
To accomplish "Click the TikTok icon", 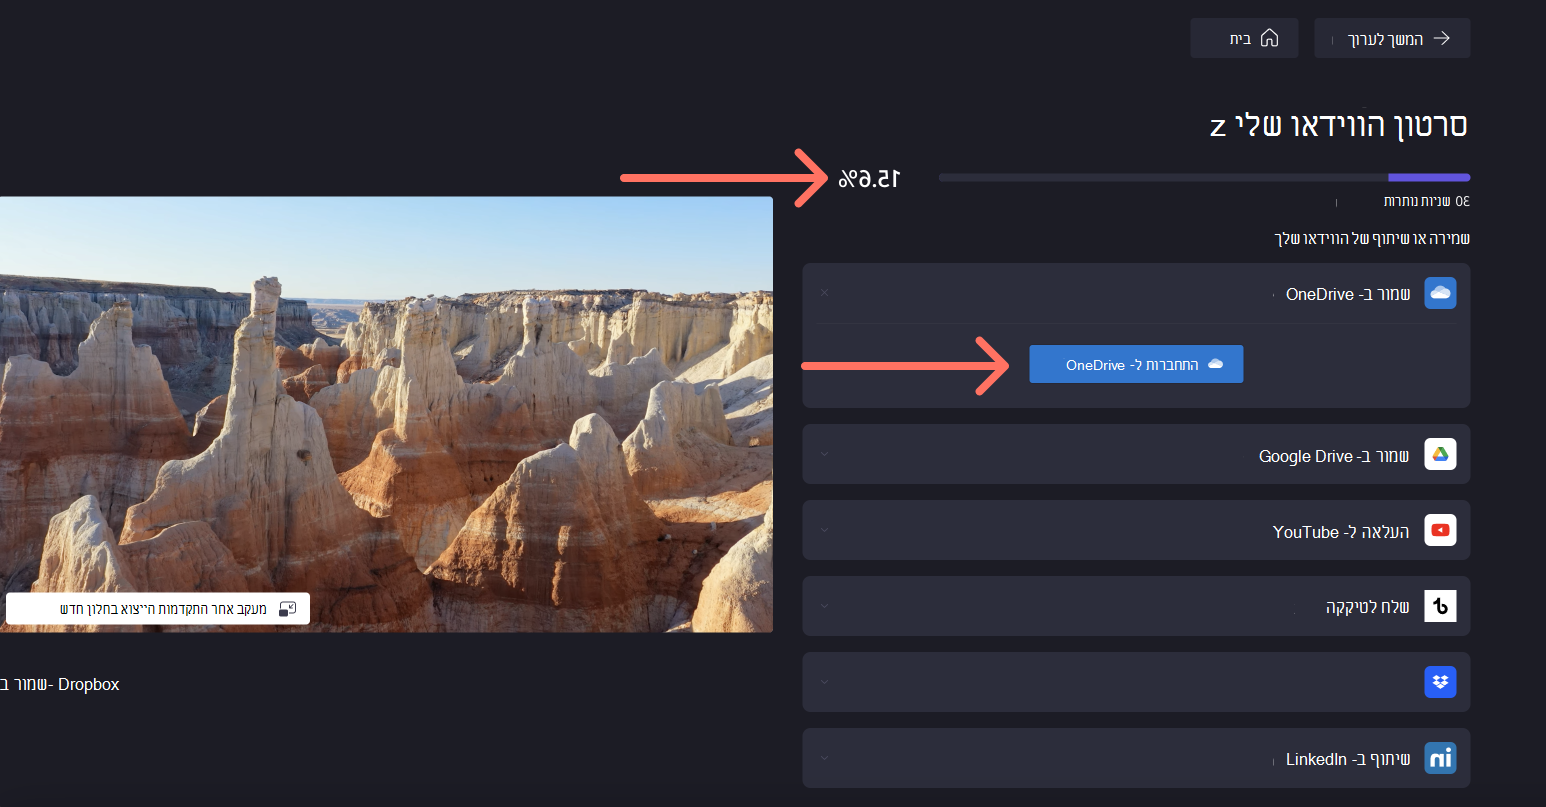I will [1440, 606].
